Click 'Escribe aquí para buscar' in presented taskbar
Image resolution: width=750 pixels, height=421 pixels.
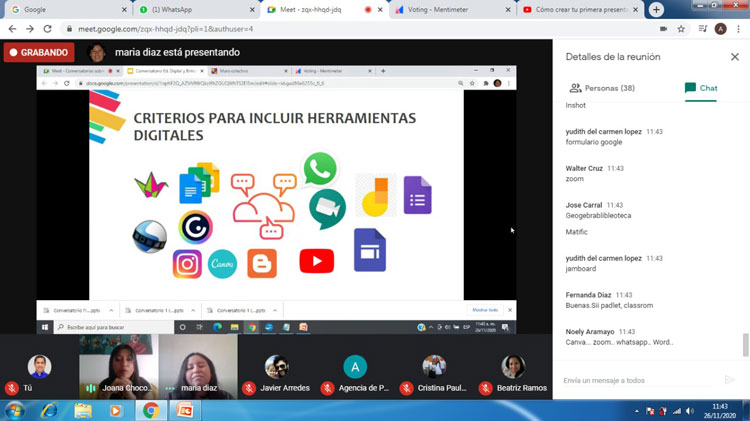pyautogui.click(x=114, y=327)
